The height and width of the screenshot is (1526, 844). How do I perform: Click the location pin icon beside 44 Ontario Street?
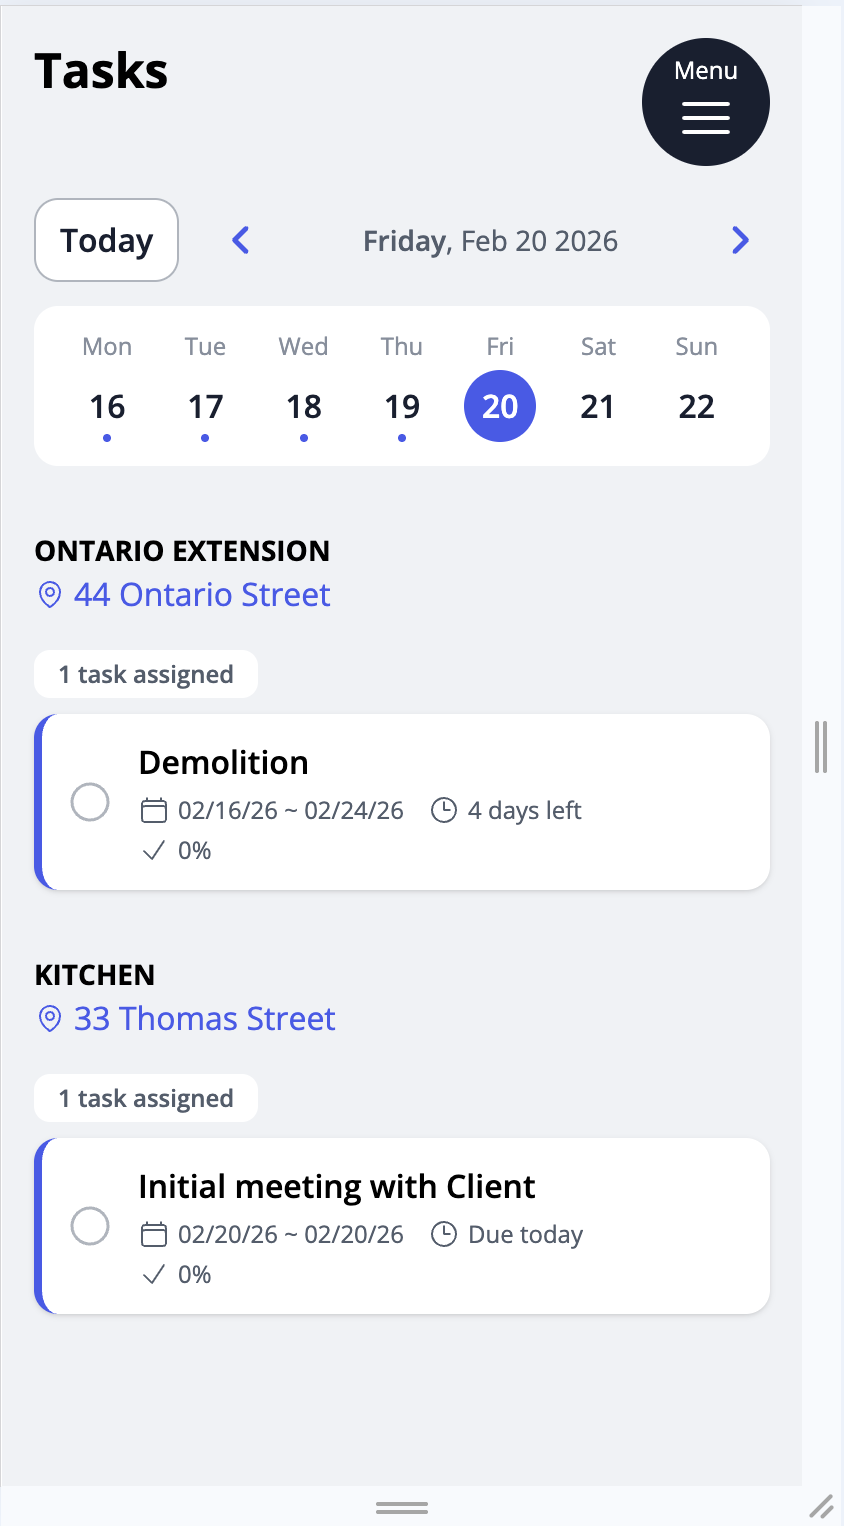pos(49,595)
